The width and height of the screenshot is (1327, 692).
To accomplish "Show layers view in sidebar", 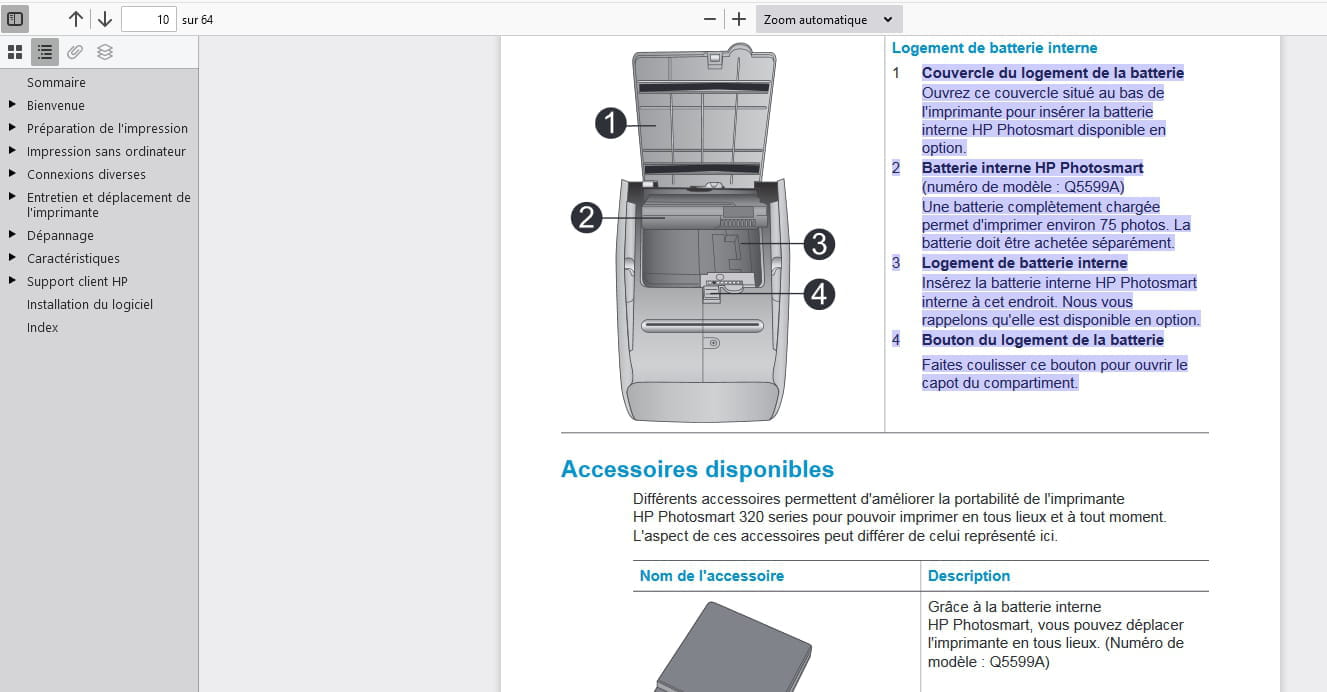I will point(105,52).
